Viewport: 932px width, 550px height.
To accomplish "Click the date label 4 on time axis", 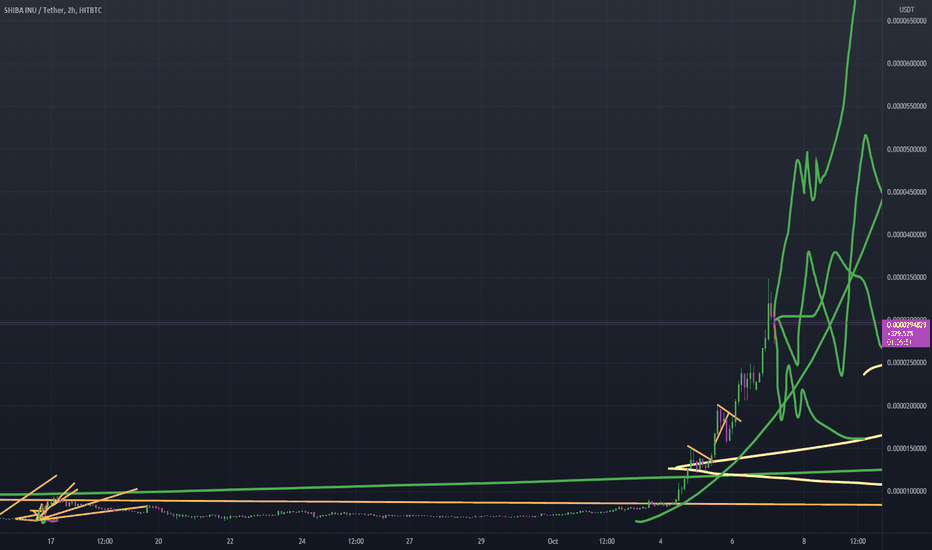I will (660, 541).
